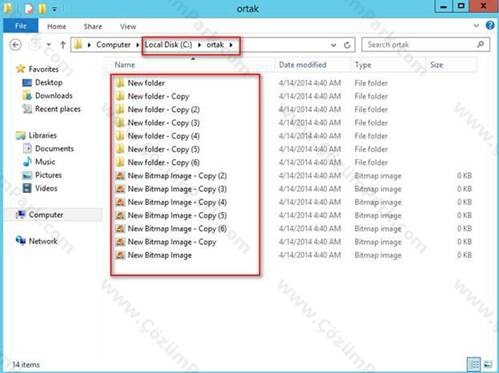
Task: Open Downloads in the navigation pane
Action: coord(54,96)
